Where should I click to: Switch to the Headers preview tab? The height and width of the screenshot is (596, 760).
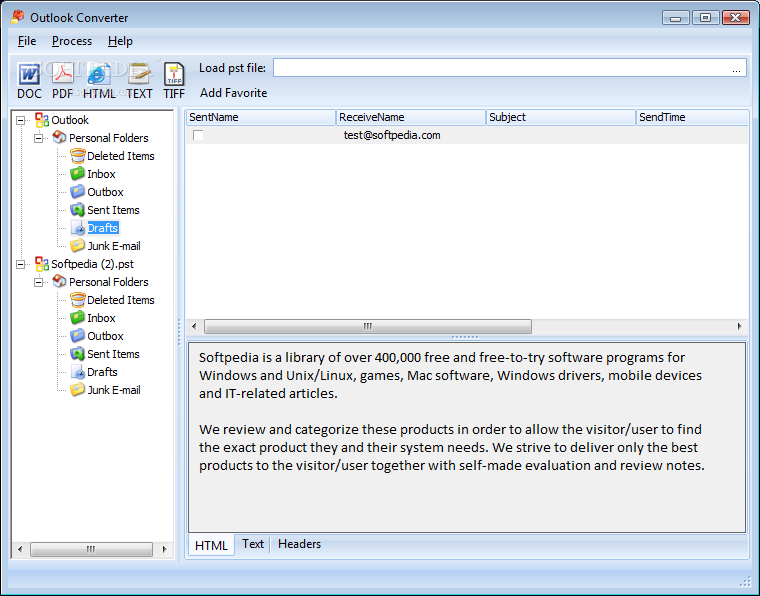pos(300,544)
